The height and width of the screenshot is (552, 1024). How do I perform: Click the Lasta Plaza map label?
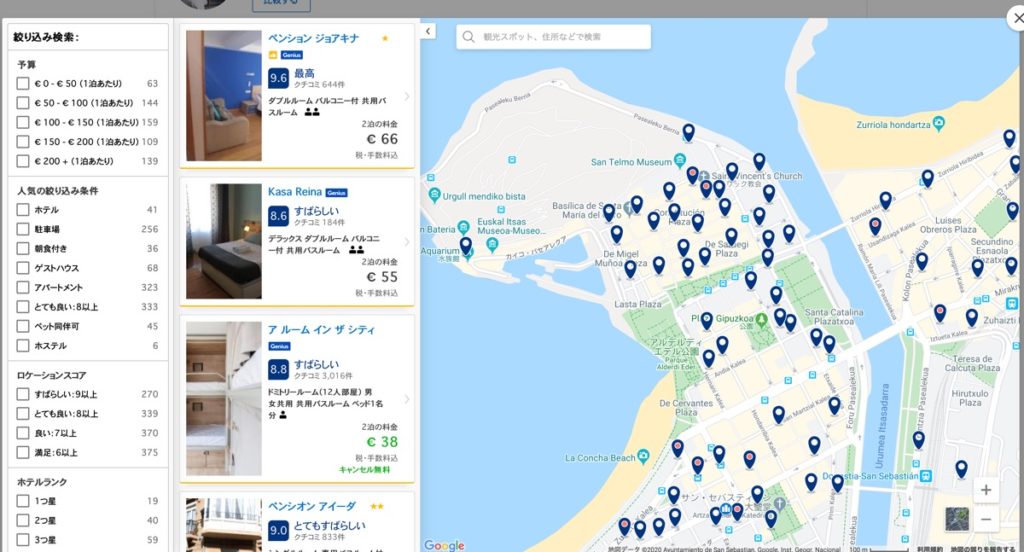tap(637, 304)
